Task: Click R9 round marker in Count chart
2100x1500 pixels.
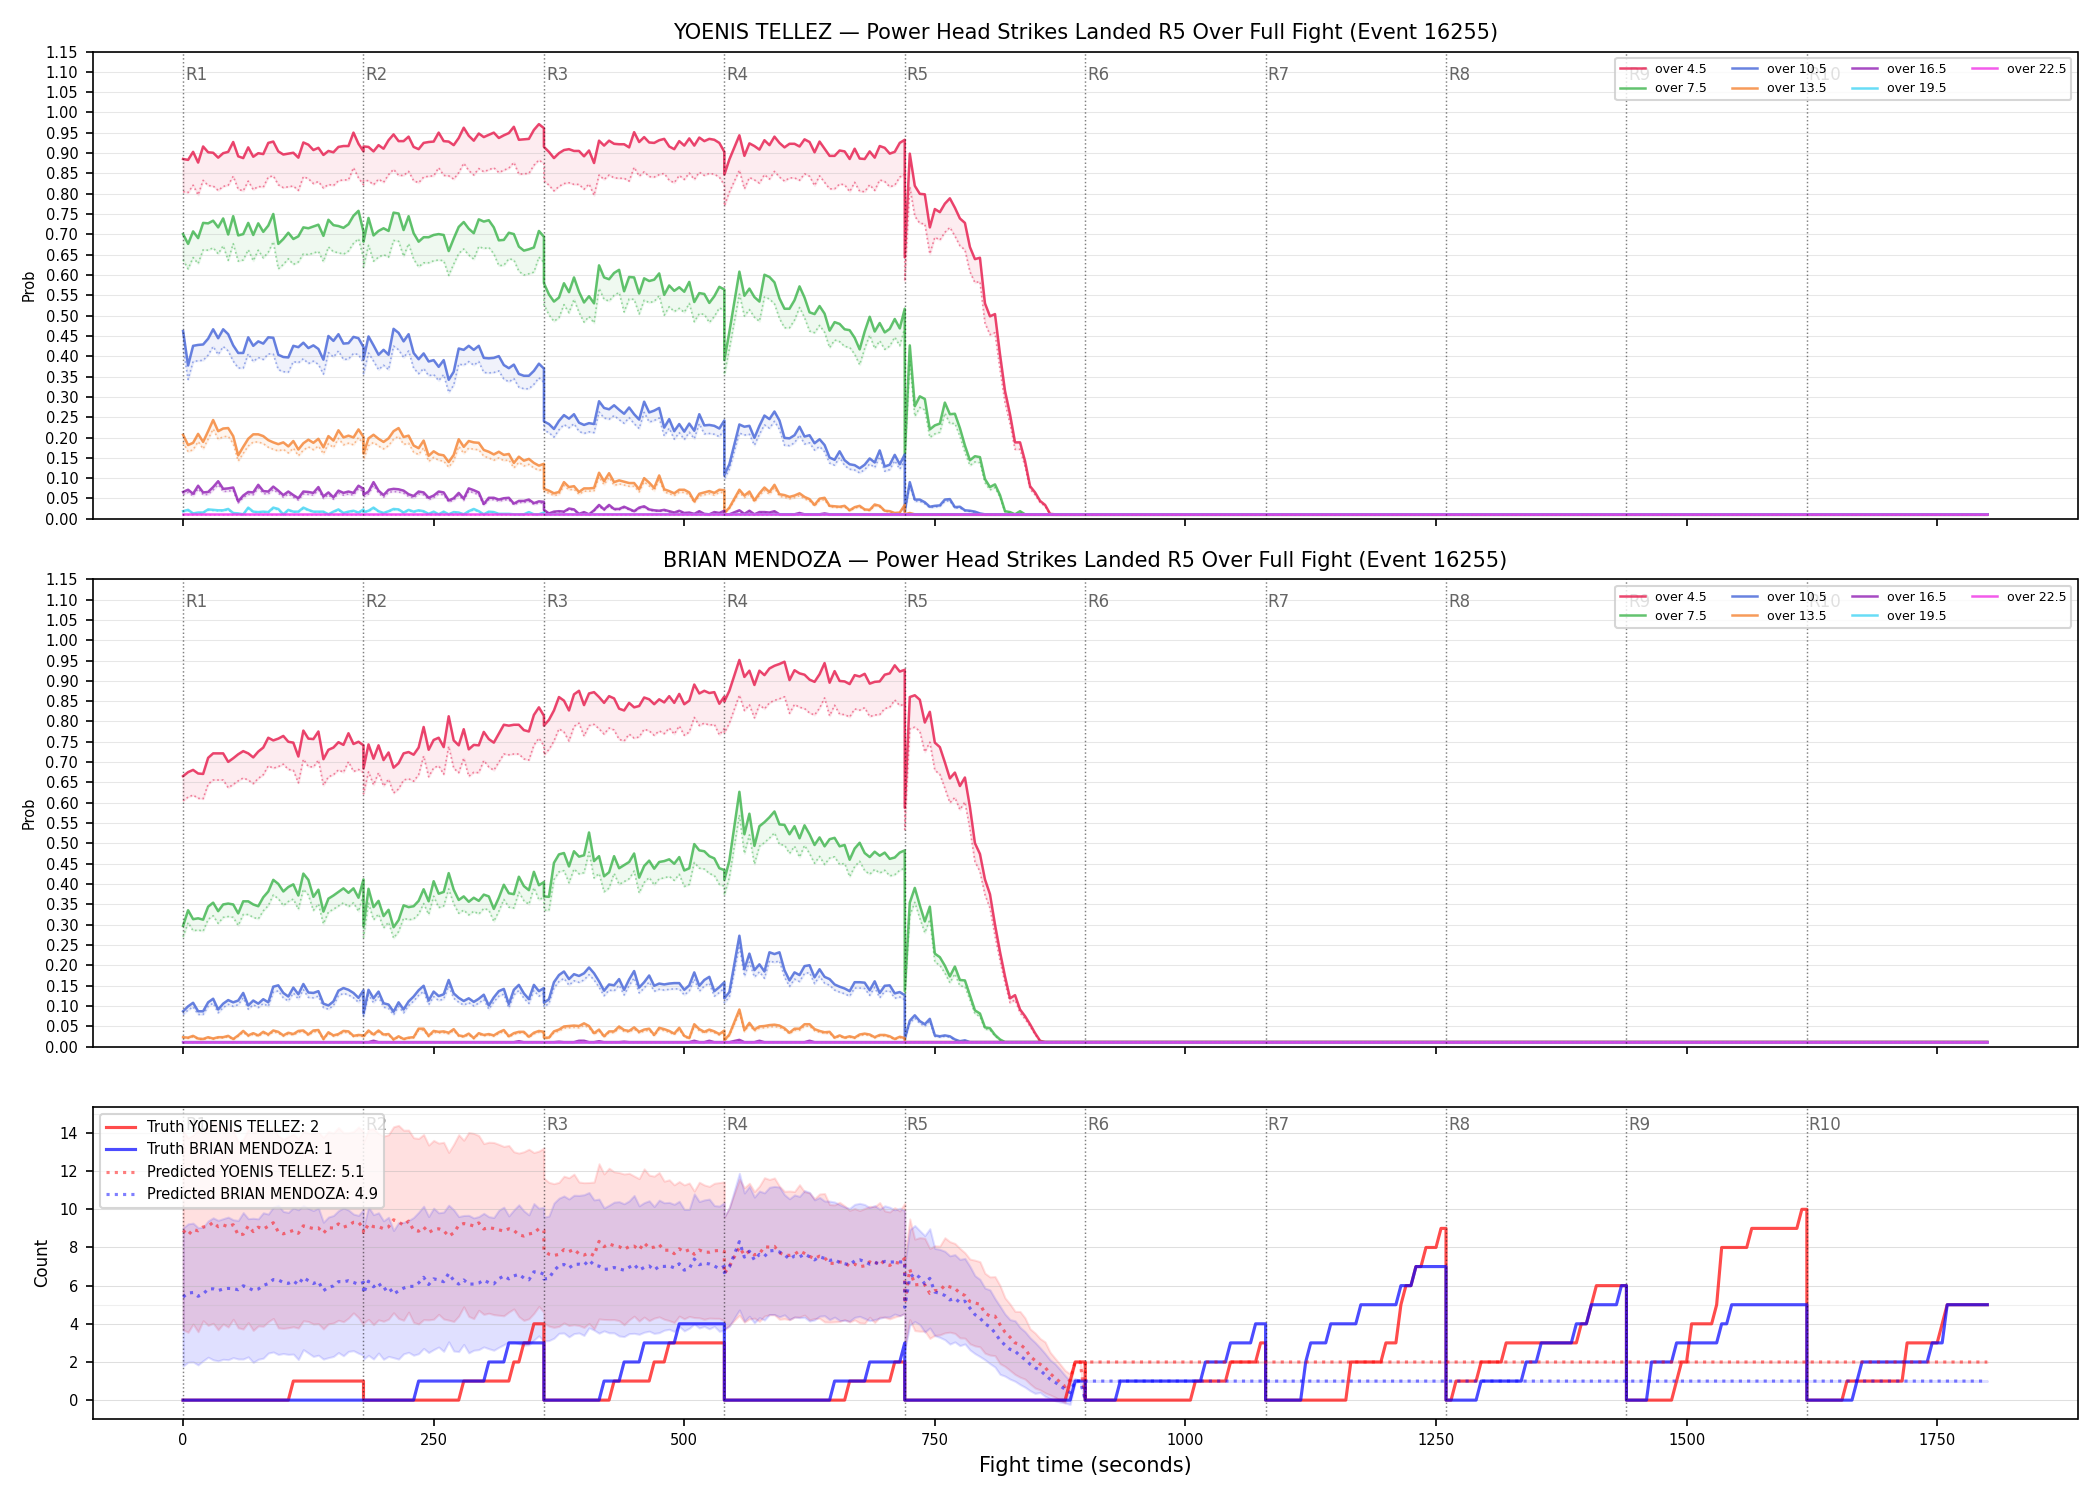Action: tap(1639, 1124)
